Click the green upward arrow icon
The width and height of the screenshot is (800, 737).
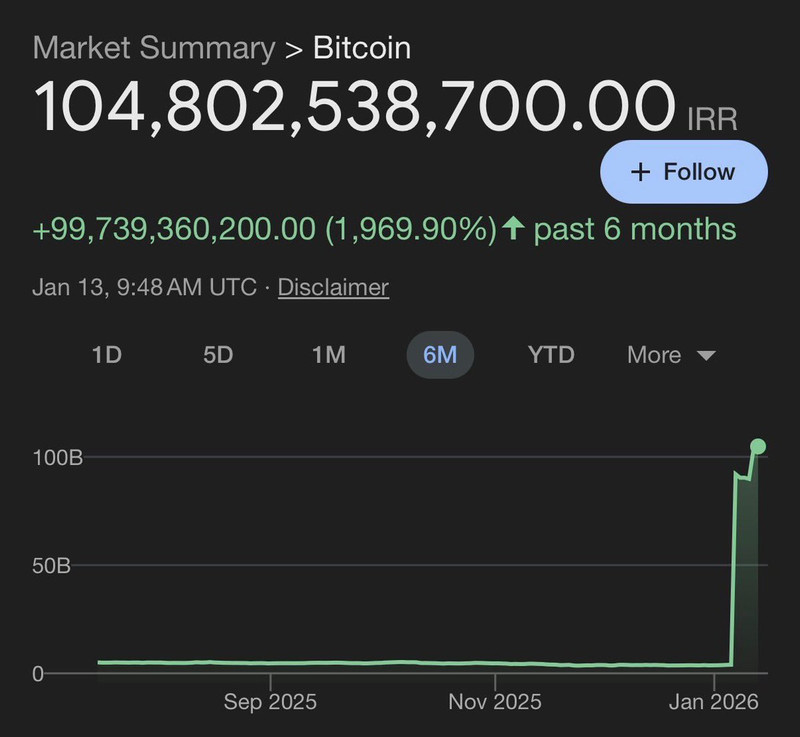[x=513, y=229]
